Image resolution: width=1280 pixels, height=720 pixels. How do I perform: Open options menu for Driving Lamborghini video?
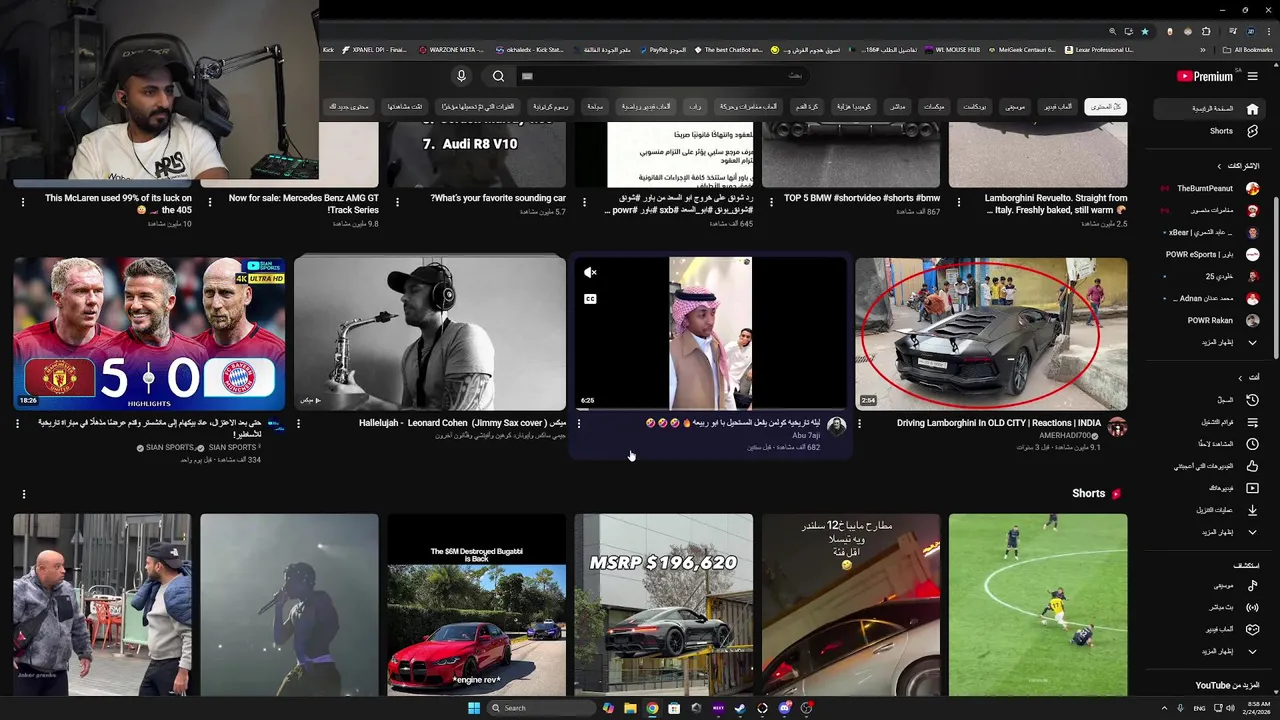860,423
